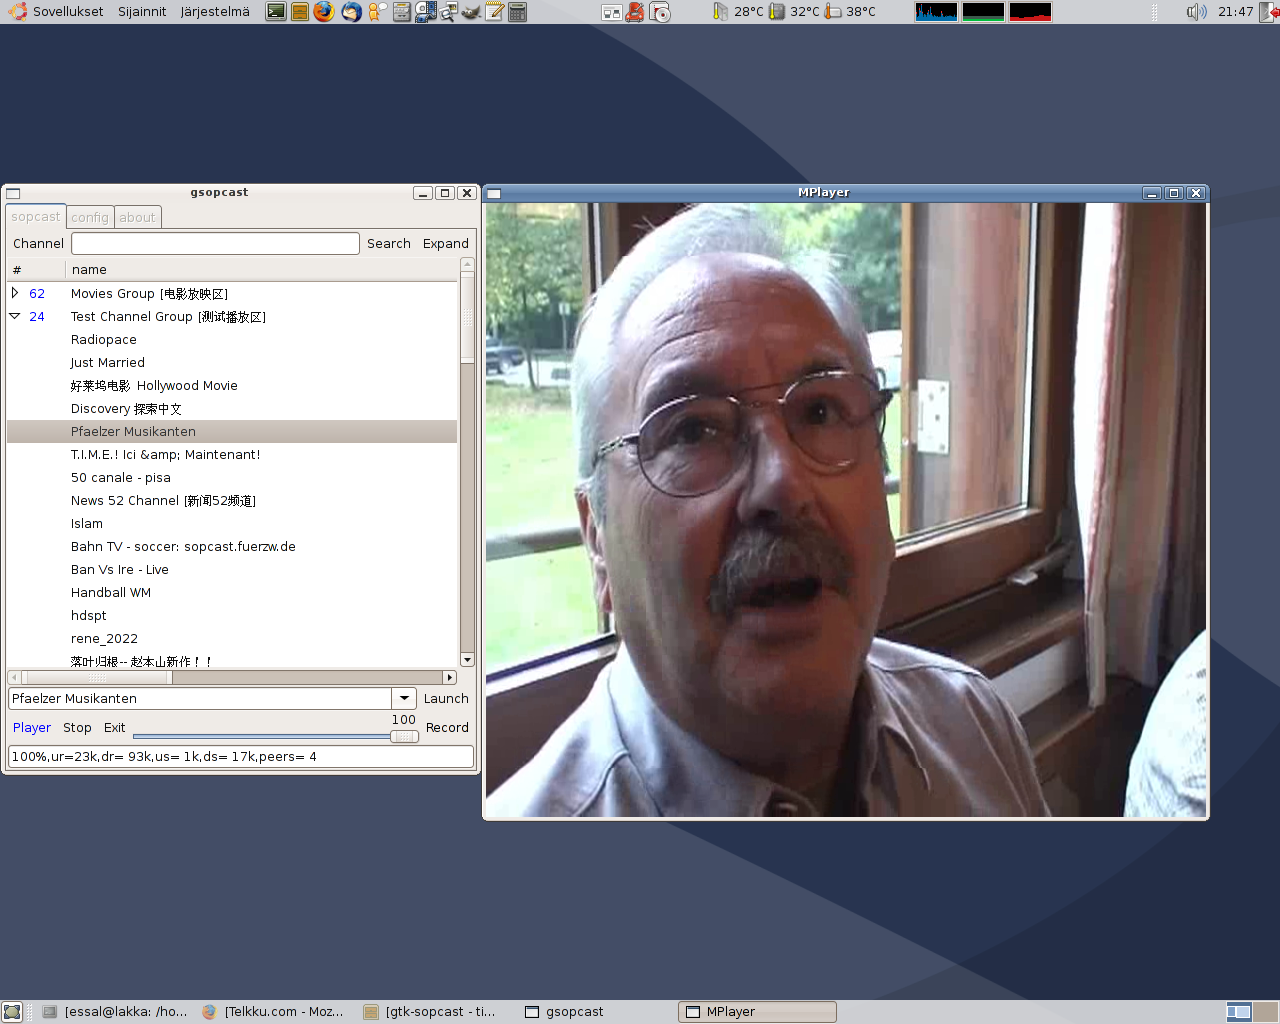Select the hdspt channel

[x=232, y=616]
